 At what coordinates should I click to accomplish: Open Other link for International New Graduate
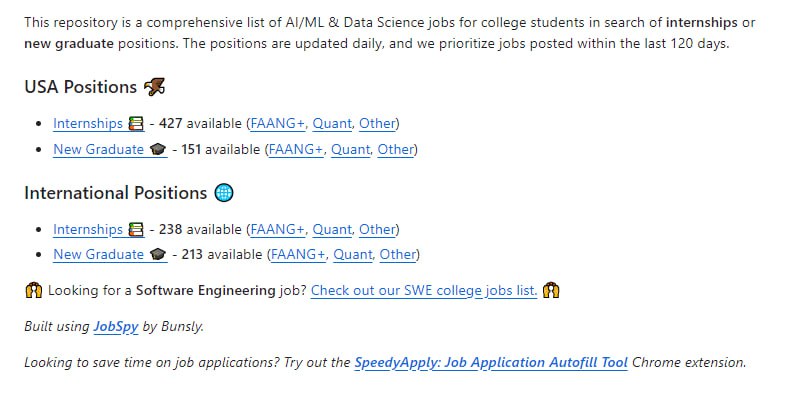(398, 254)
